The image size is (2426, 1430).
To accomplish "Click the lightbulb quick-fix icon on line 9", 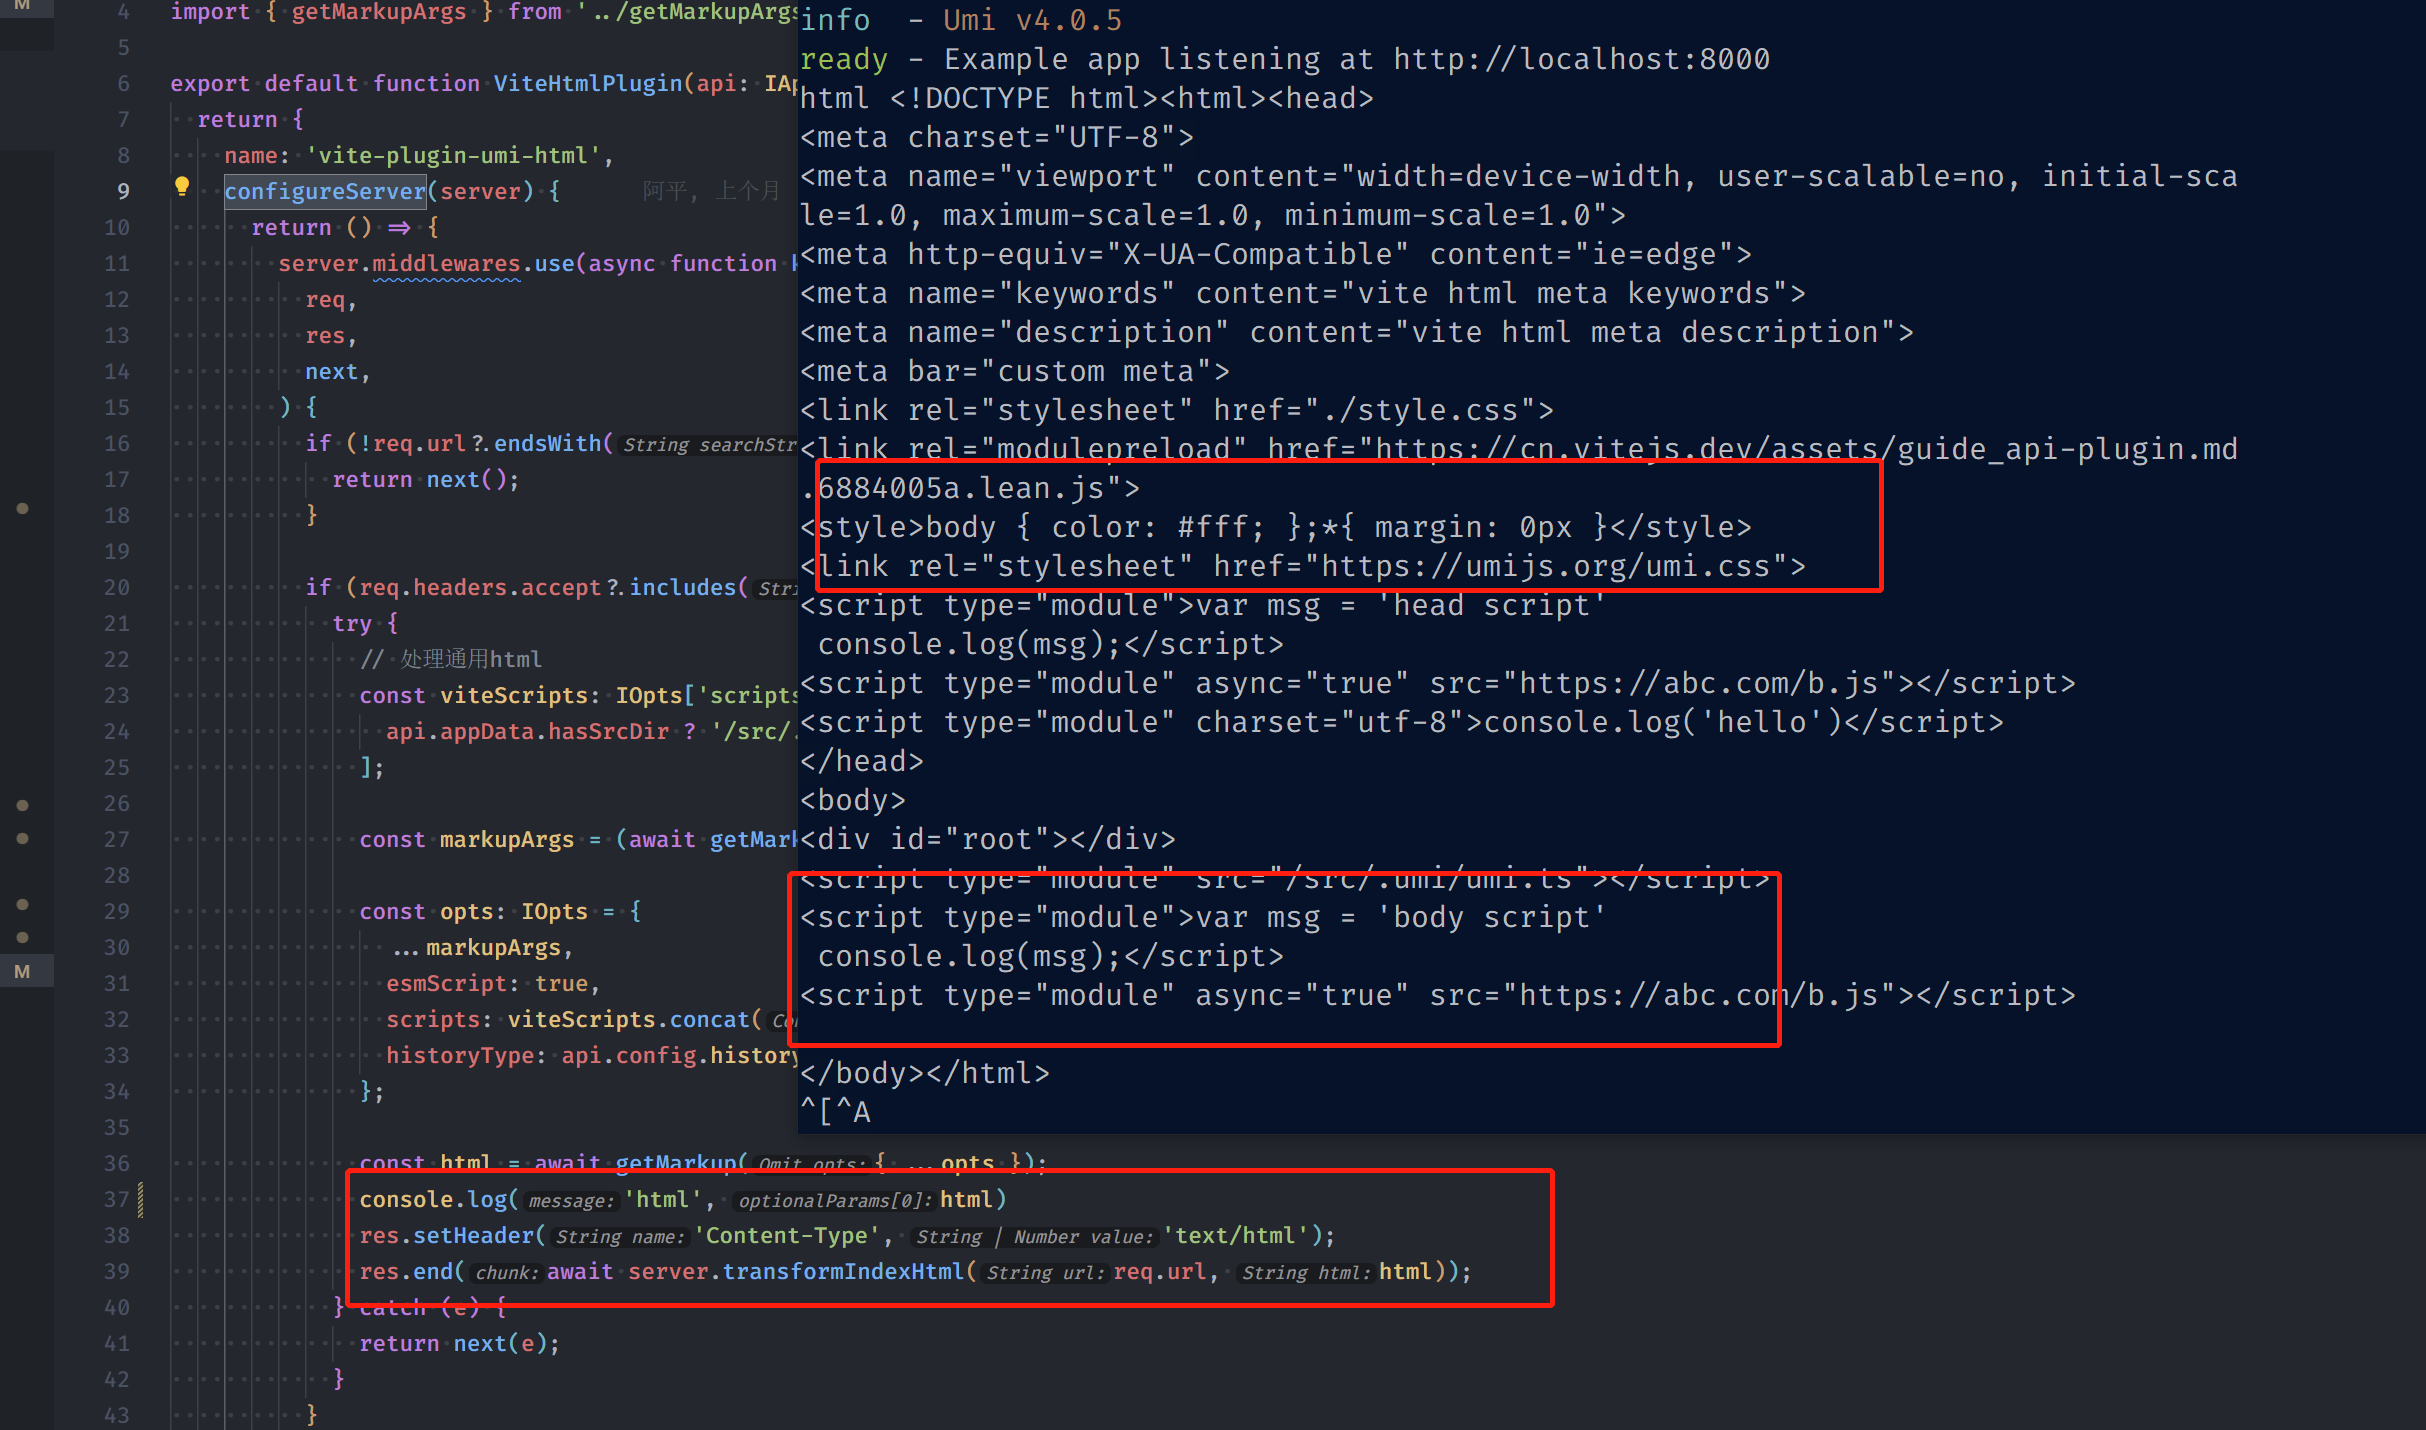I will pos(182,186).
